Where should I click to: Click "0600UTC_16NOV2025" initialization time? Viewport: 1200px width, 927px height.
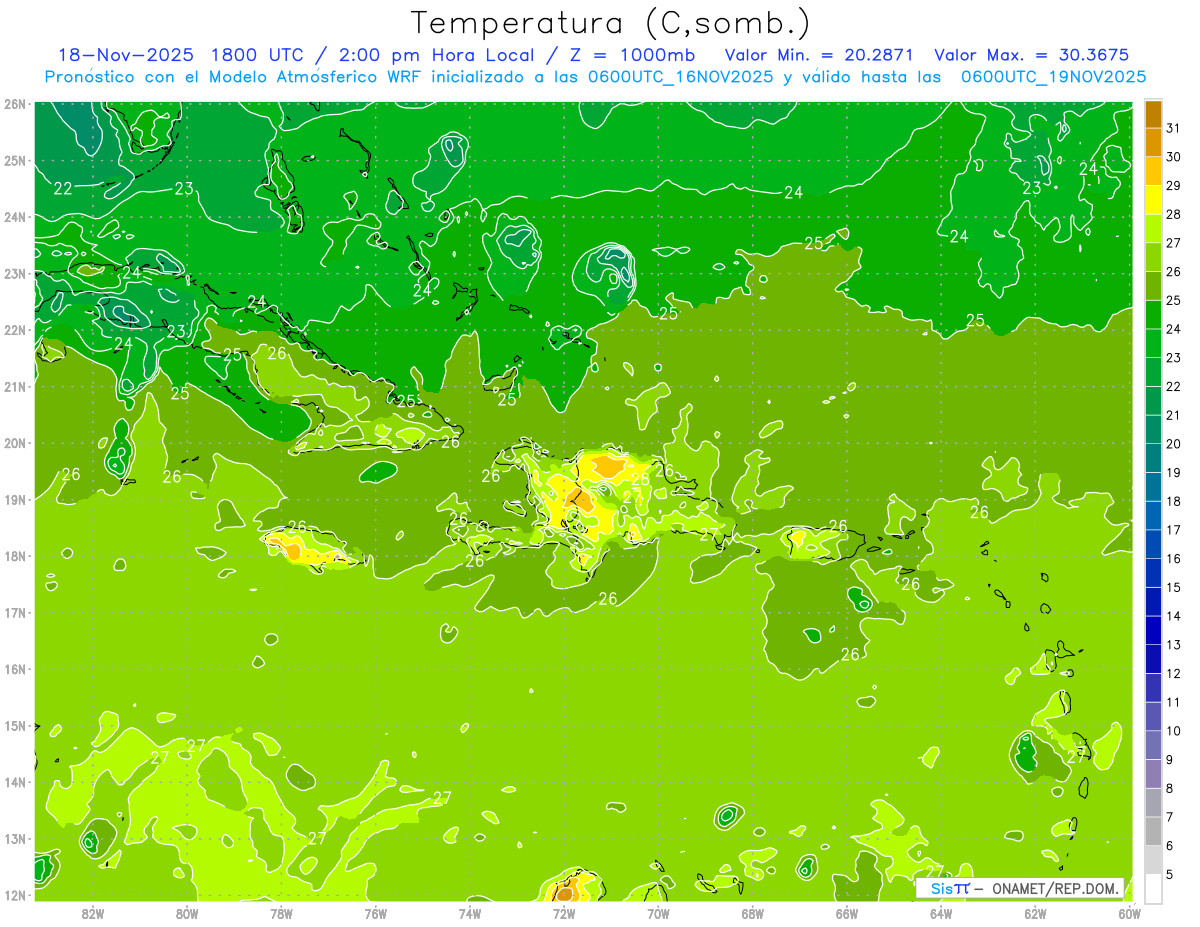pos(680,77)
